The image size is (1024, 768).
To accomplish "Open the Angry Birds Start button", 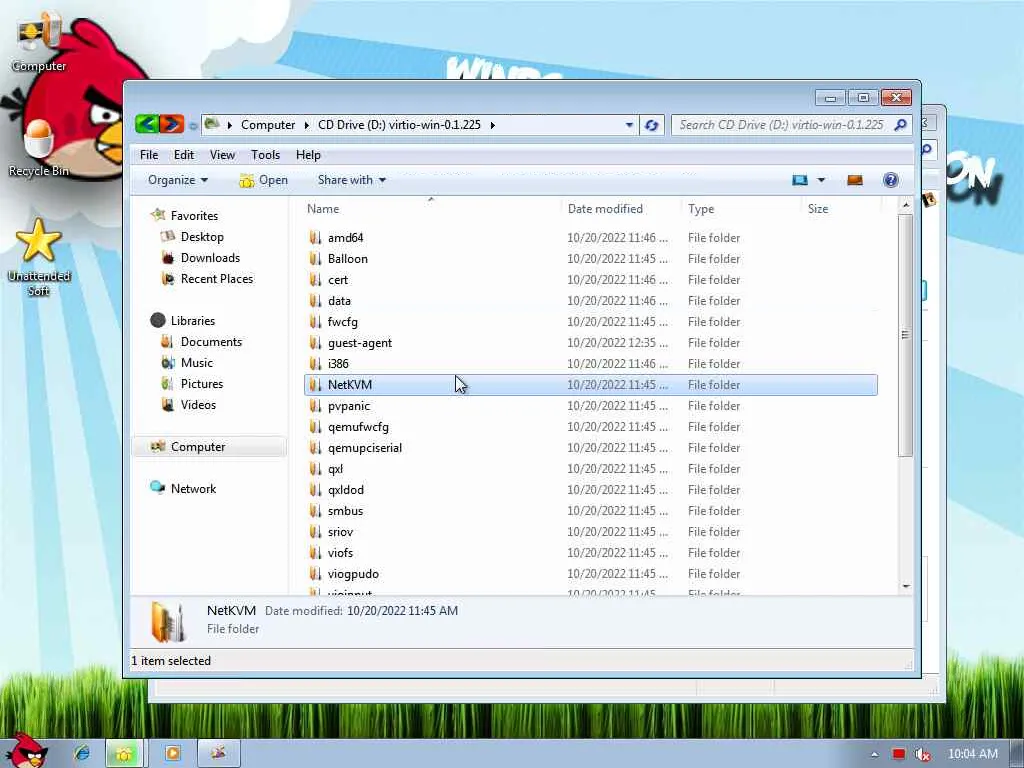I will pos(25,752).
